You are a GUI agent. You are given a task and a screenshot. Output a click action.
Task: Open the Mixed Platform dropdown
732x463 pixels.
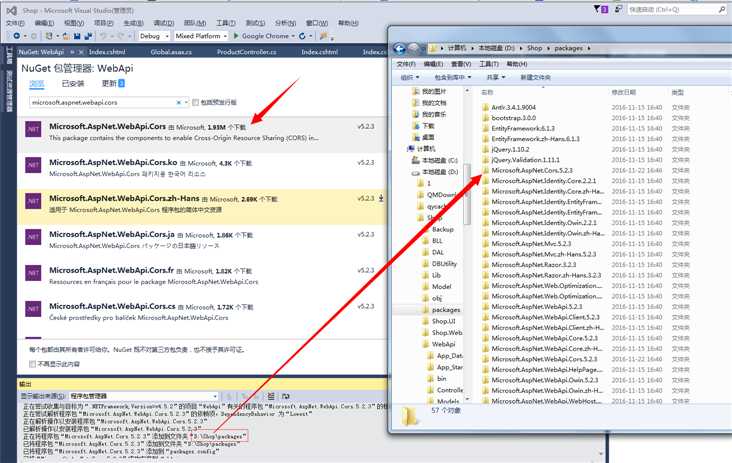[201, 36]
